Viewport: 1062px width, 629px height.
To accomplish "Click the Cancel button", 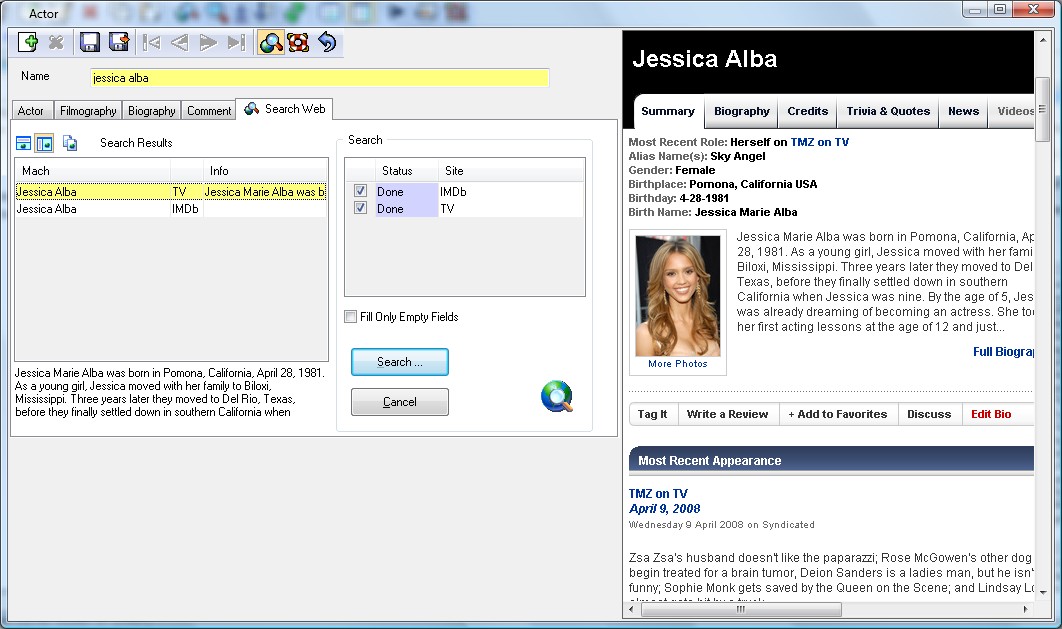I will tap(400, 402).
